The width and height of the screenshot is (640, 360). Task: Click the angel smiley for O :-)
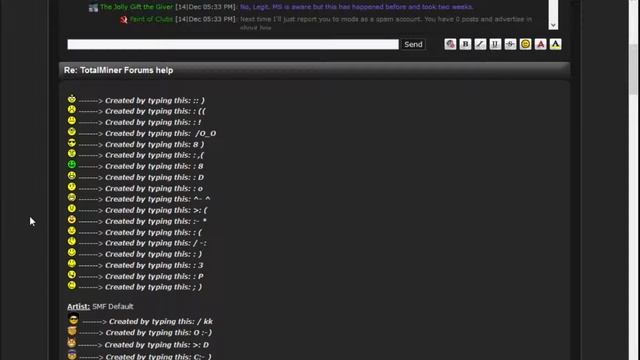tap(72, 331)
